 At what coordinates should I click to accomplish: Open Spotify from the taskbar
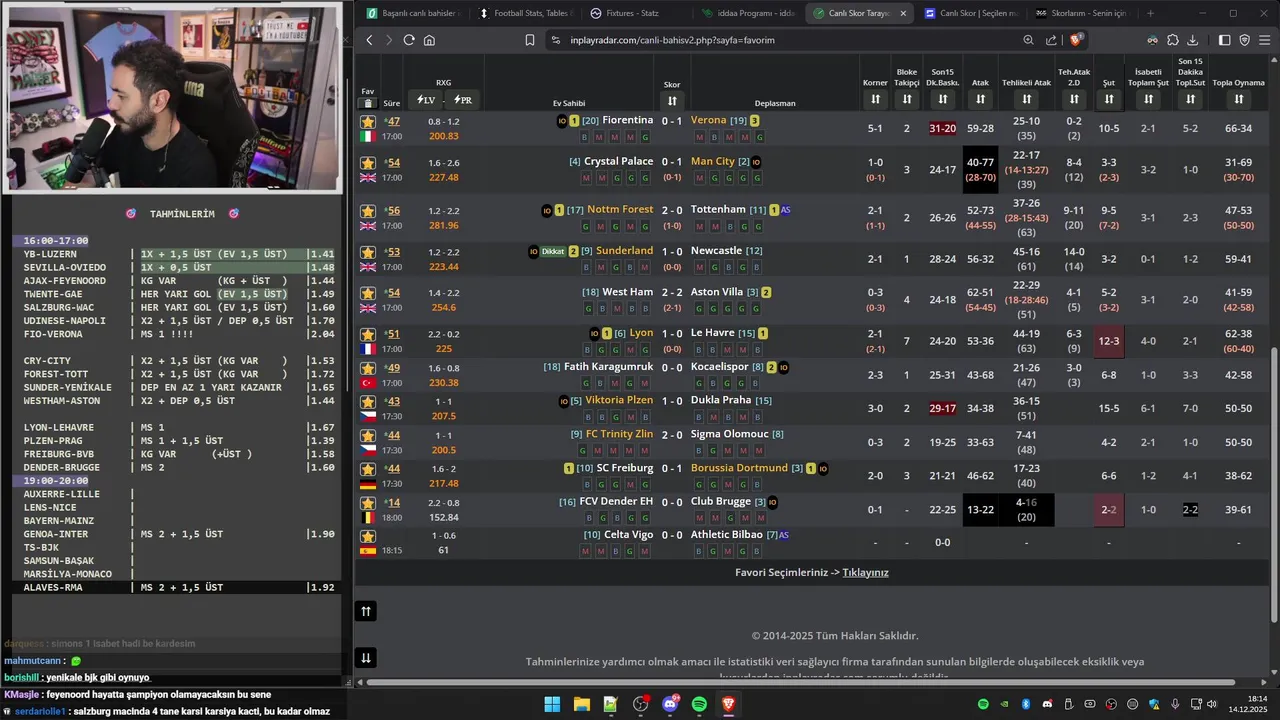[699, 704]
